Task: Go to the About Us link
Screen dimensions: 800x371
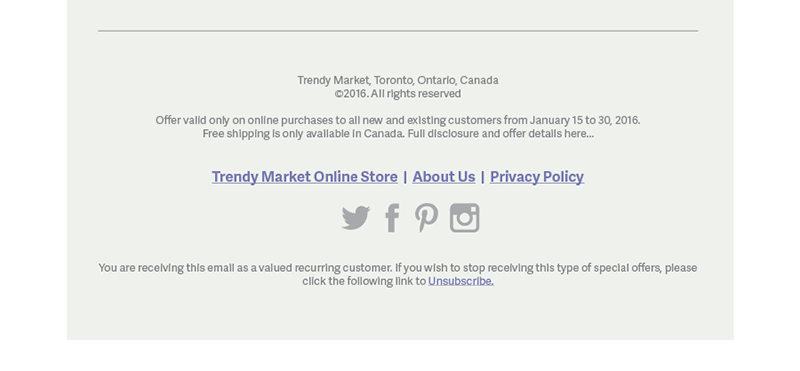Action: [444, 177]
